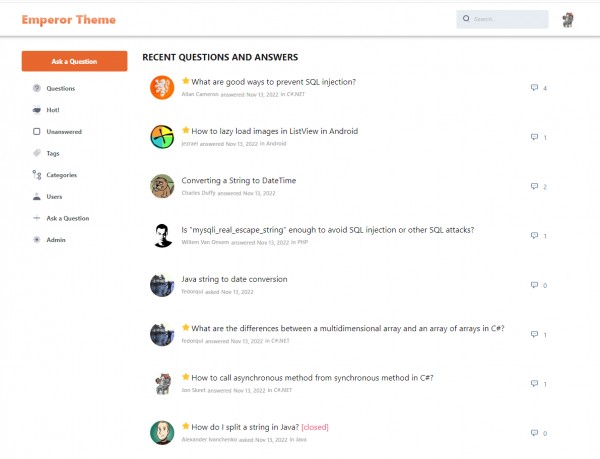The width and height of the screenshot is (600, 459).
Task: Click the Questions icon in sidebar
Action: pyautogui.click(x=37, y=88)
